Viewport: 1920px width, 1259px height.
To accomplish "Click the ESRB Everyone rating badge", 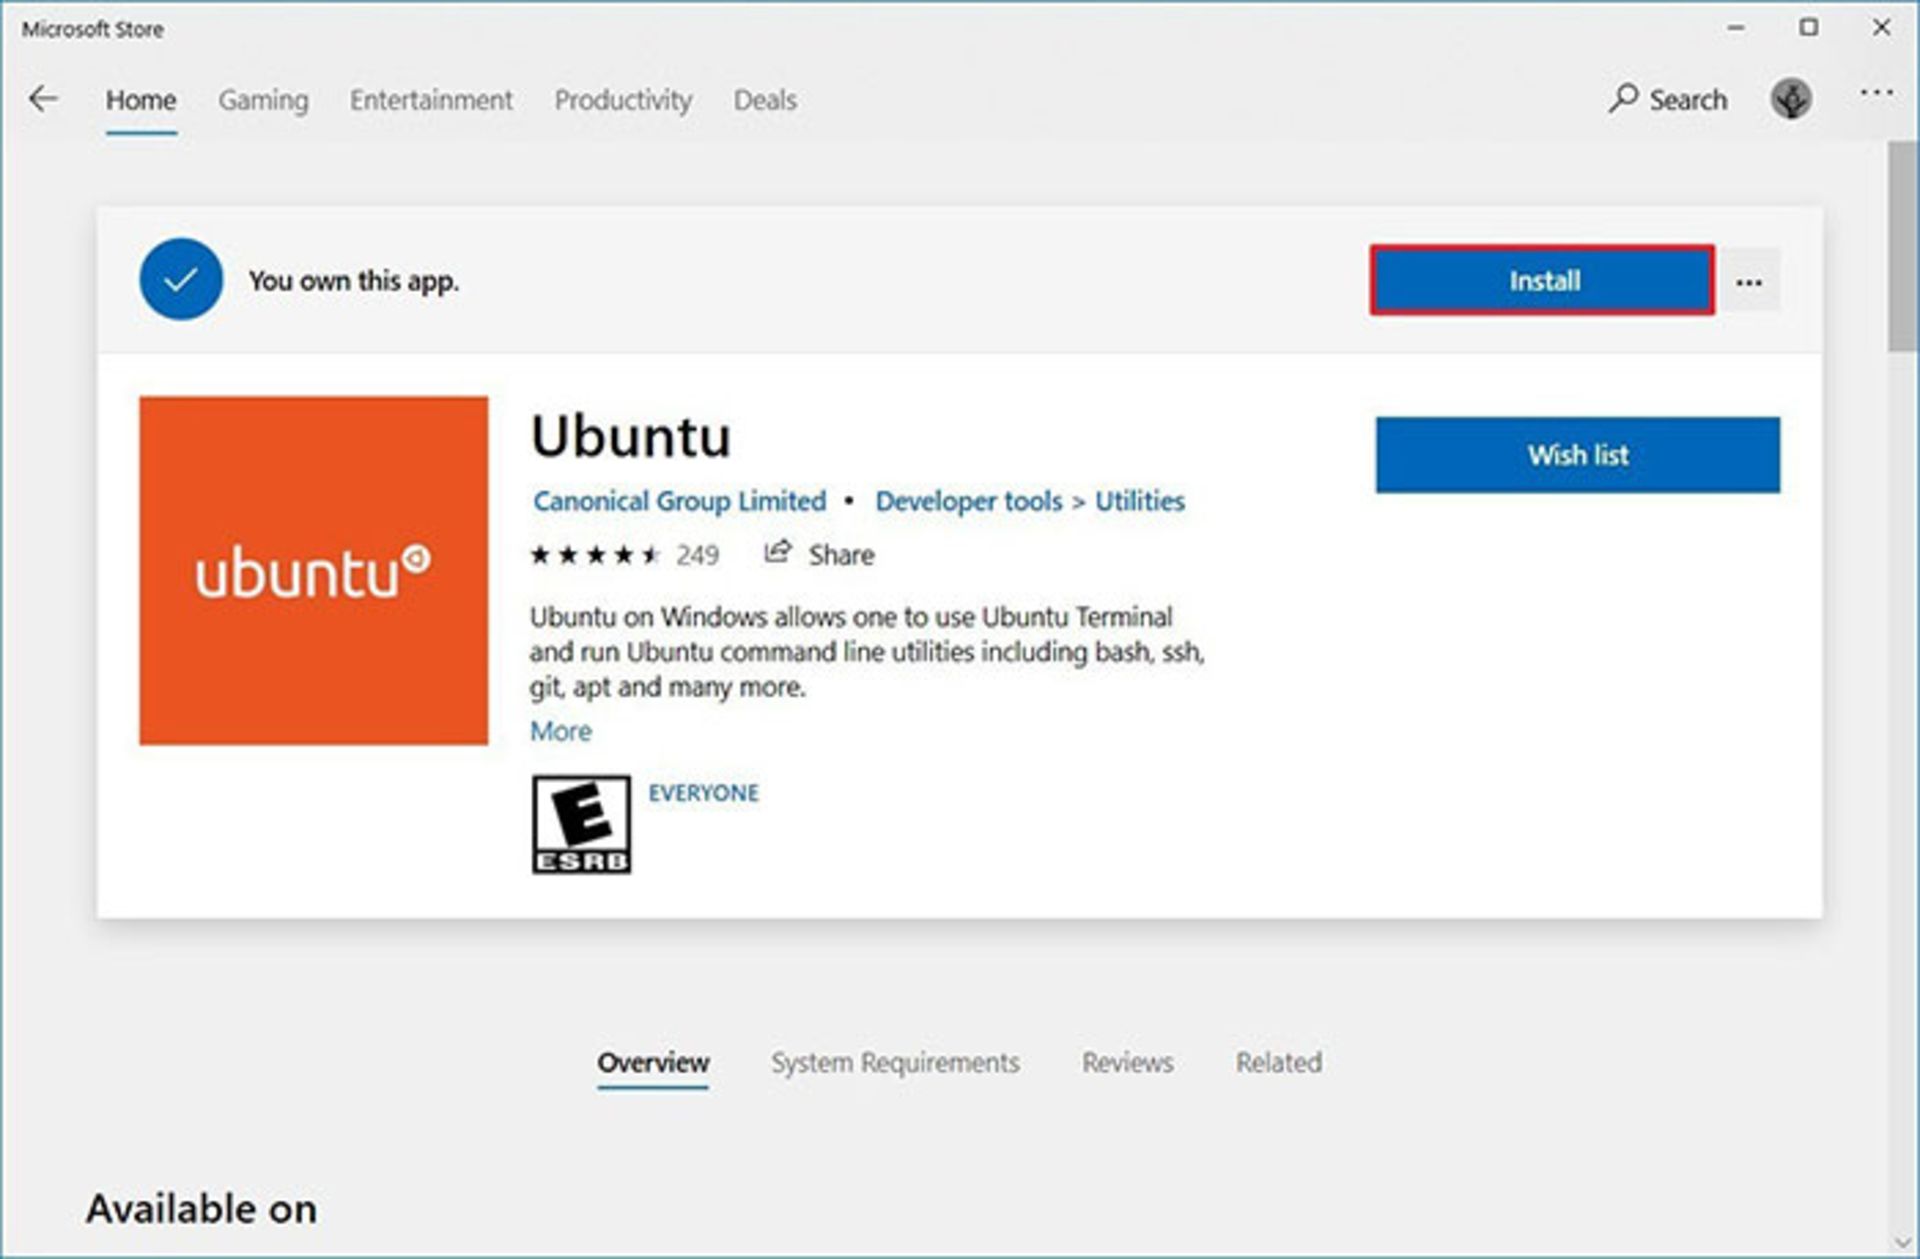I will [x=581, y=824].
